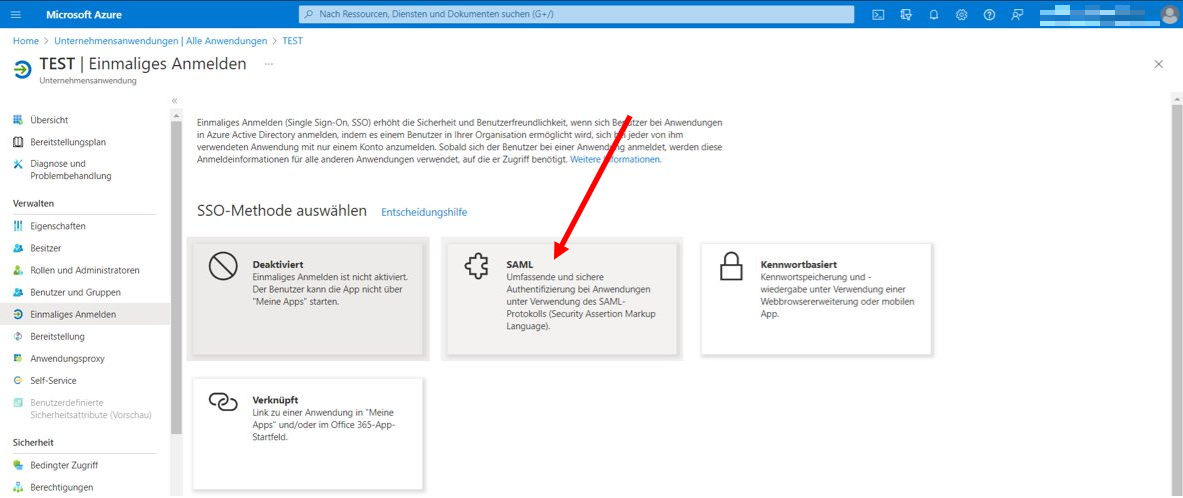Viewport: 1183px width, 498px height.
Task: Click the Self-Service icon
Action: (19, 380)
